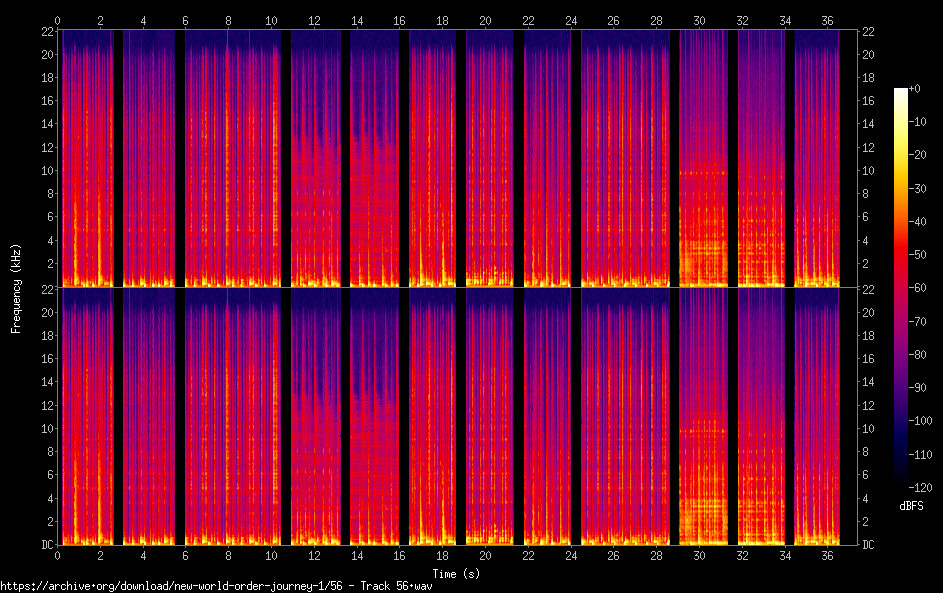Viewport: 943px width, 593px height.
Task: Select the "Frequency (kHz)" vertical axis label
Action: pyautogui.click(x=16, y=287)
